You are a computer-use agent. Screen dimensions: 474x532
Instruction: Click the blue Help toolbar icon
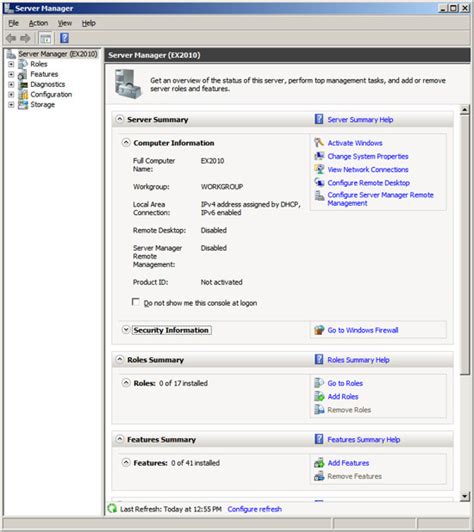[64, 38]
